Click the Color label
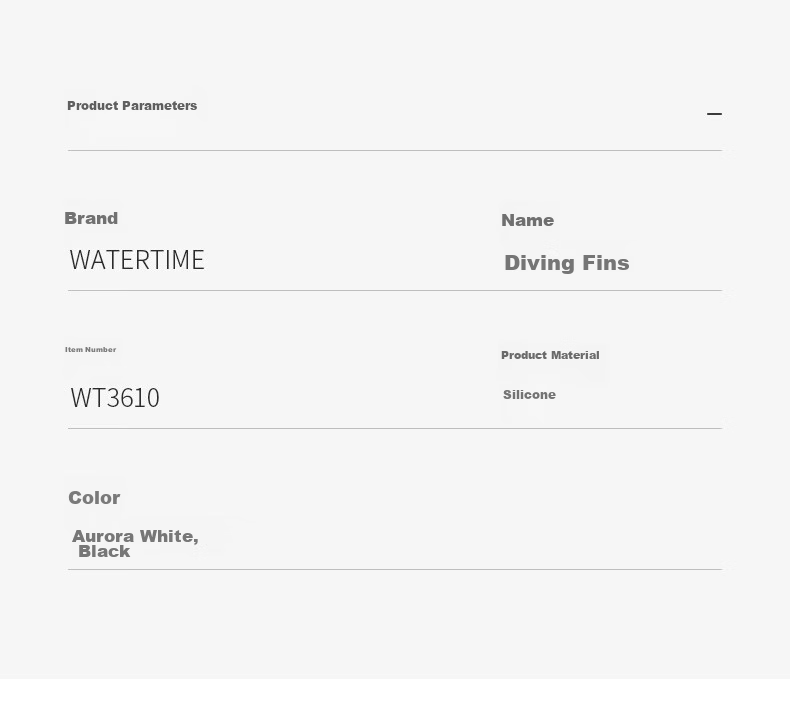Viewport: 790px width, 701px height. point(94,498)
